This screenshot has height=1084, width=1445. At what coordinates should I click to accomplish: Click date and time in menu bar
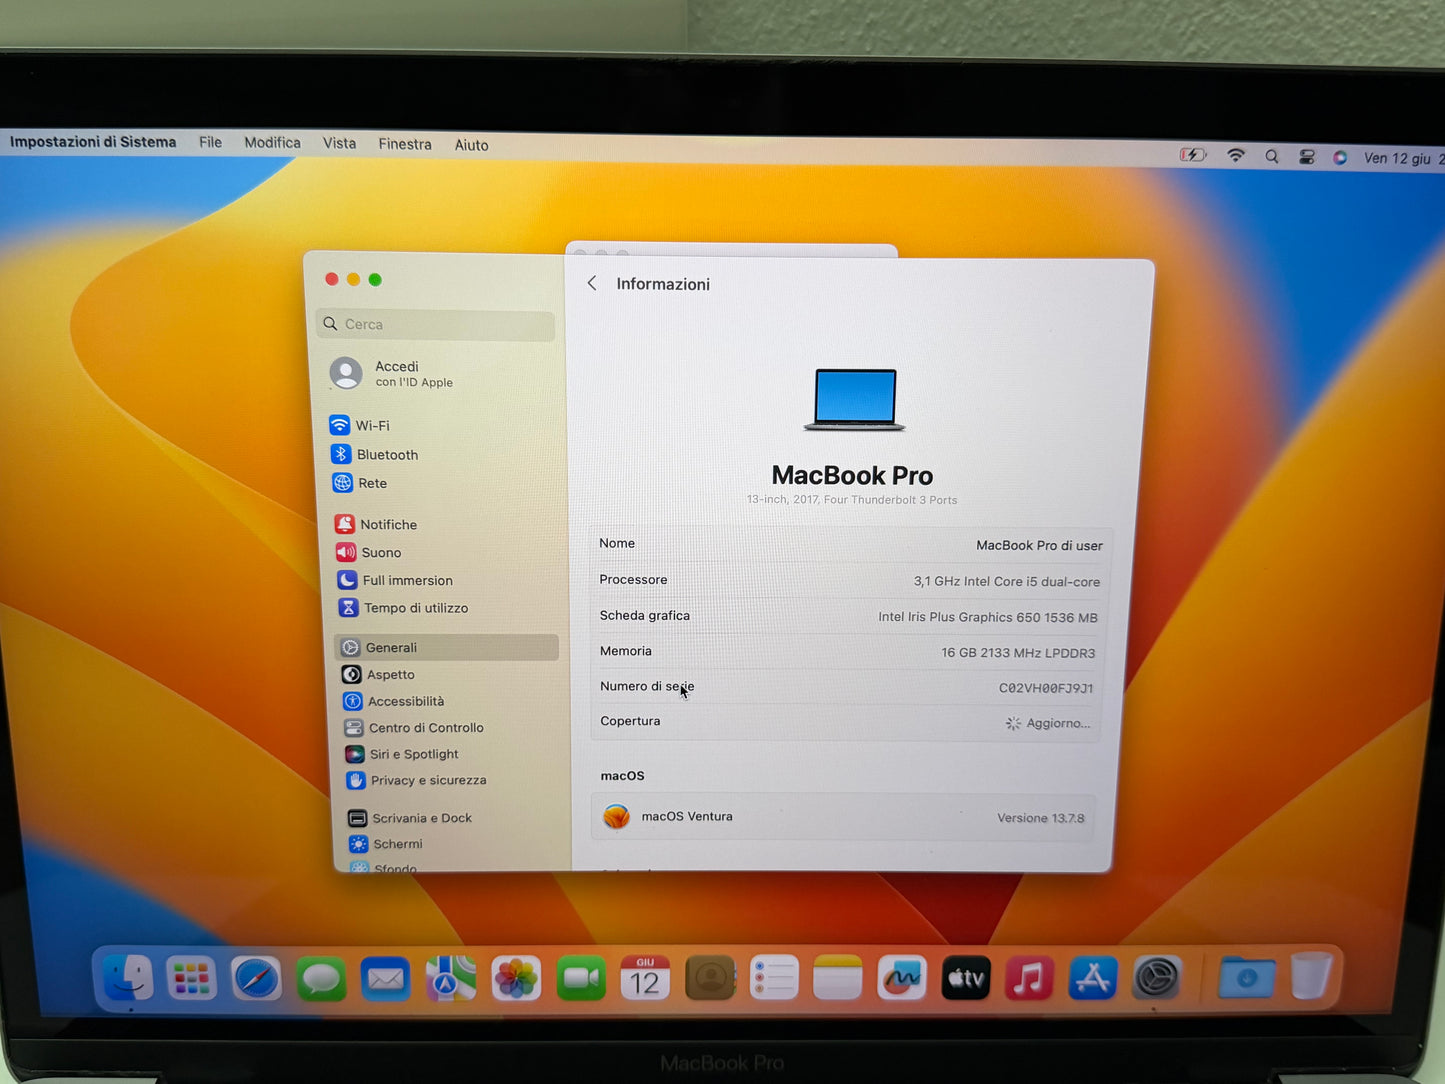point(1402,159)
